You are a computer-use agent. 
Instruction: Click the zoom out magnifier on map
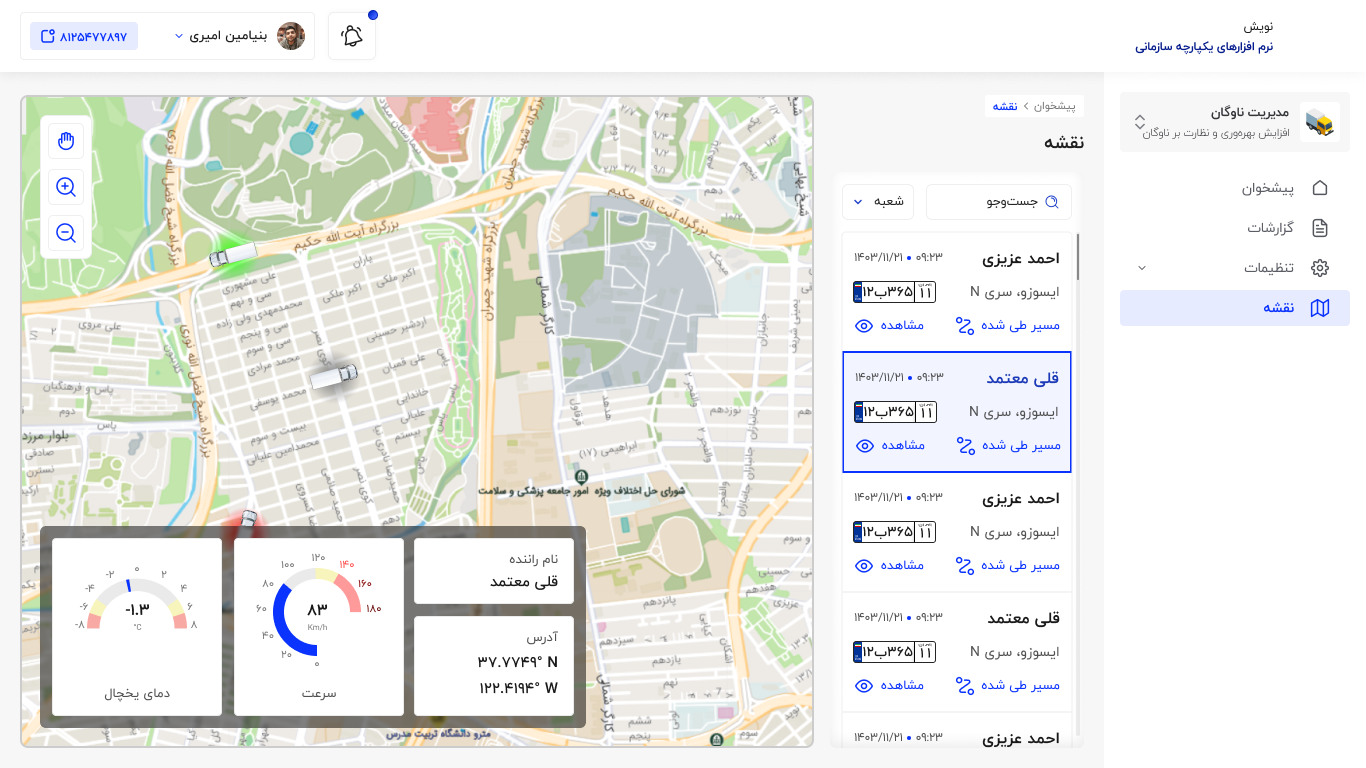click(66, 233)
